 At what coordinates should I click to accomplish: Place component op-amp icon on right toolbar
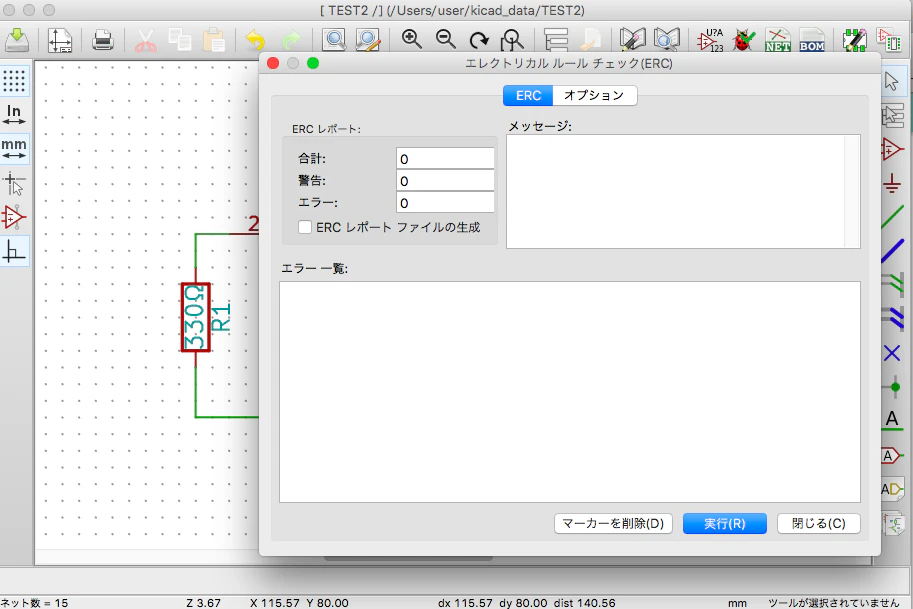tap(892, 149)
